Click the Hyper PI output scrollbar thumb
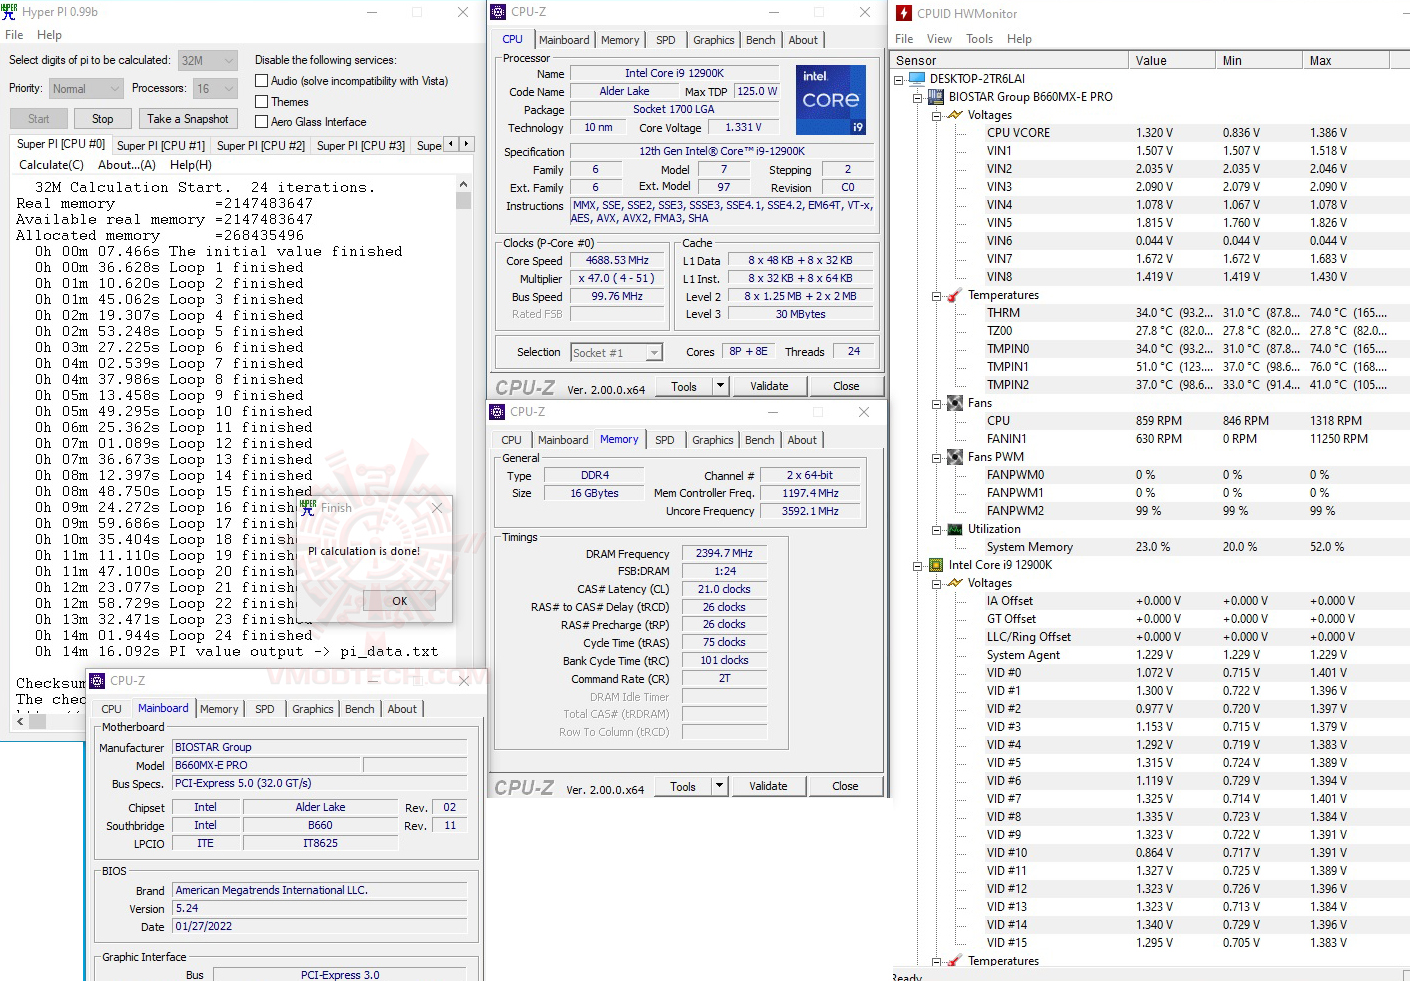The width and height of the screenshot is (1410, 981). pos(463,200)
